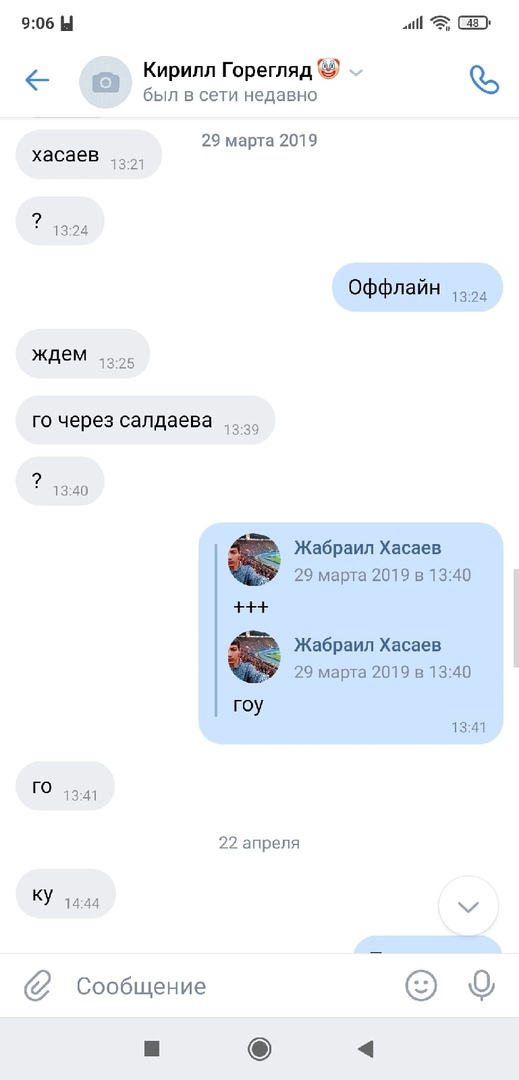Select the 'хасаев' message at 13:21

(89, 154)
